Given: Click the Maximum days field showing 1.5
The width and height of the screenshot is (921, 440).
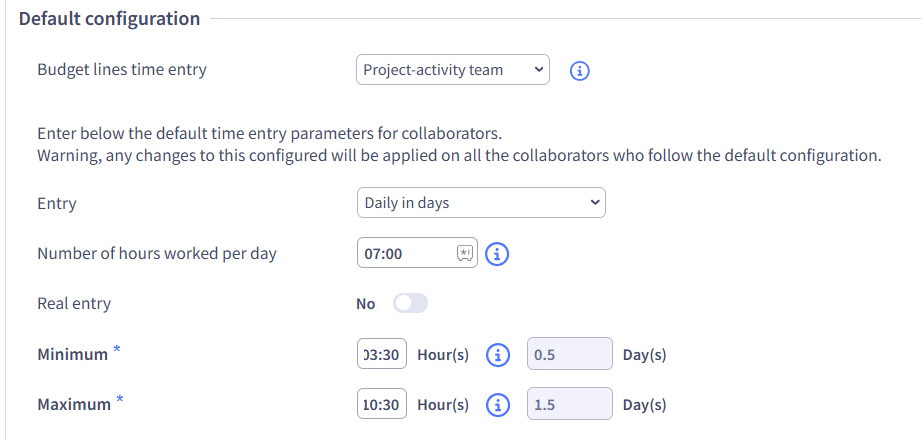Looking at the screenshot, I should [569, 405].
